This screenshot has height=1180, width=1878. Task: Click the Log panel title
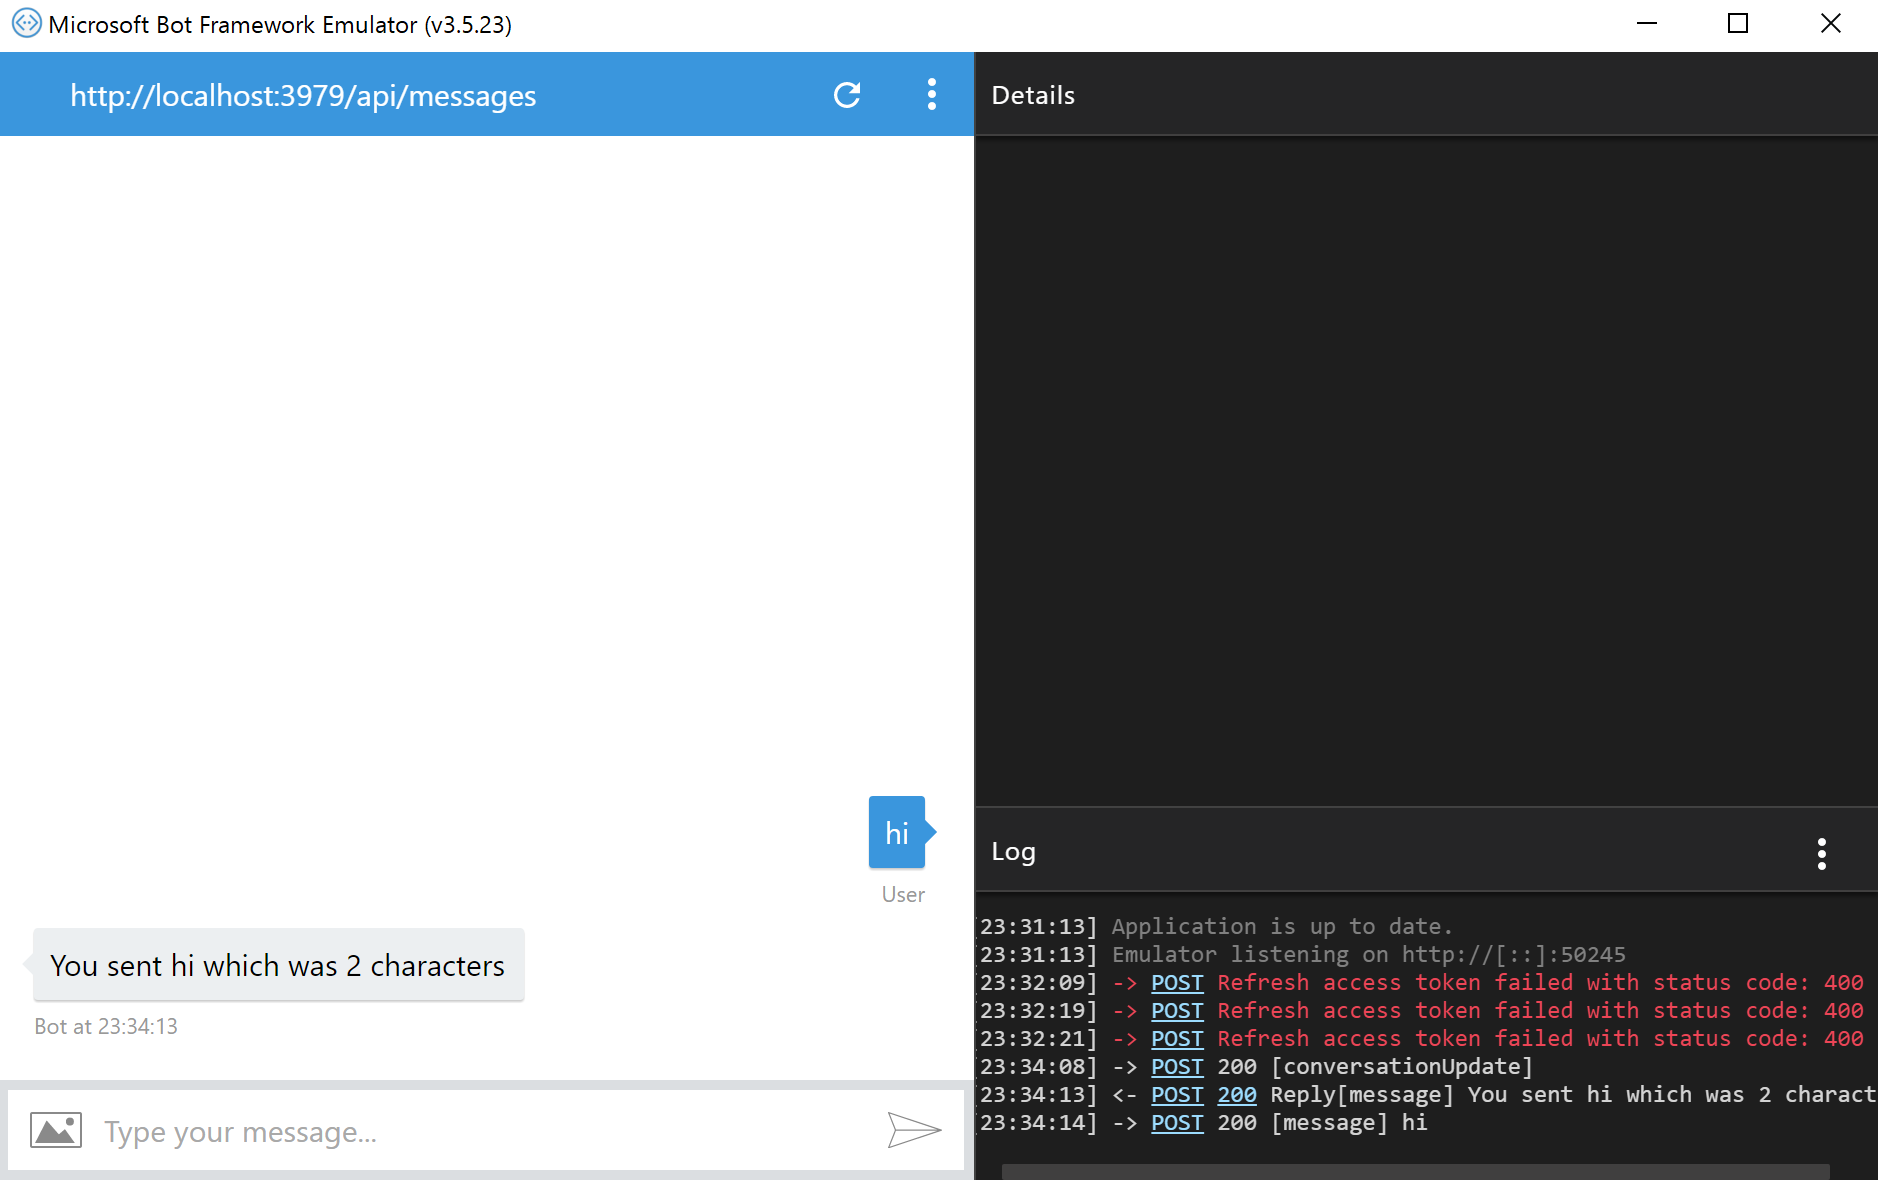click(x=1013, y=852)
